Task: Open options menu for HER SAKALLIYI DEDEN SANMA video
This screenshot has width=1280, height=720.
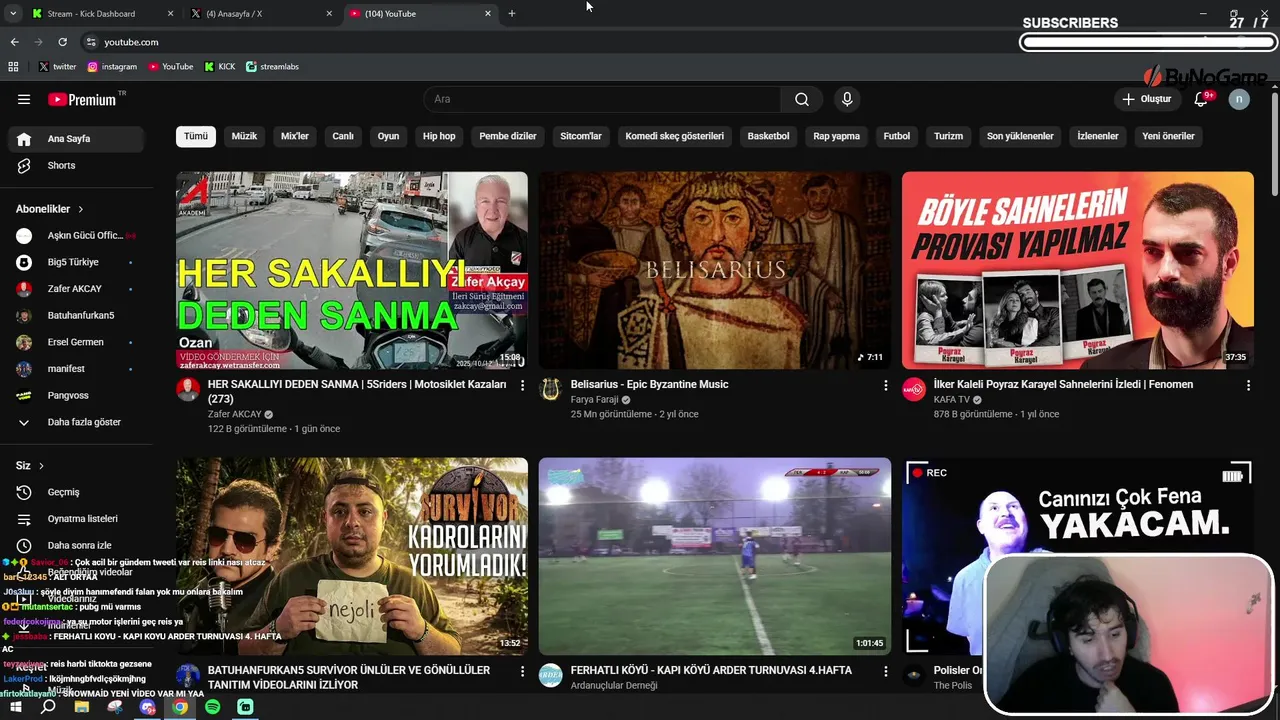Action: 522,385
